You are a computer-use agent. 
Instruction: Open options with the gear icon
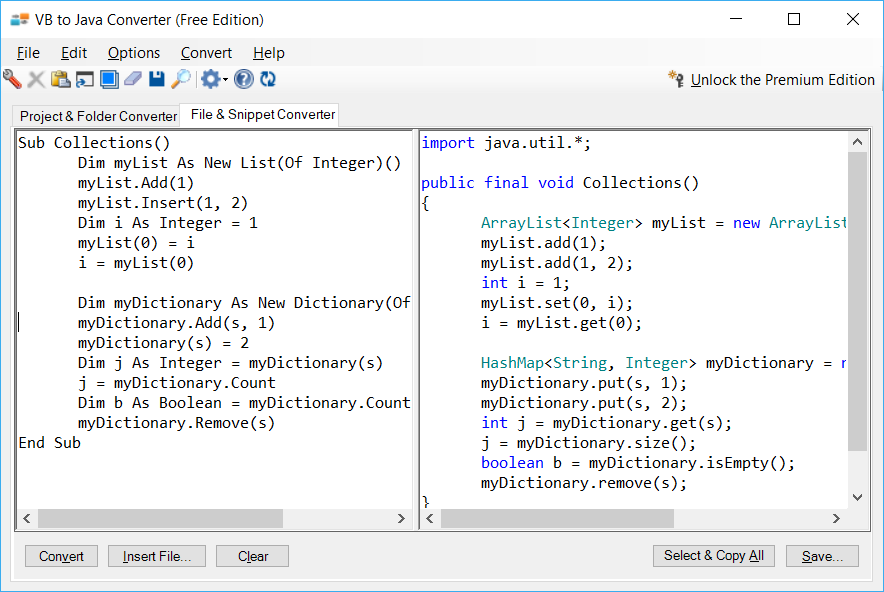click(x=210, y=79)
